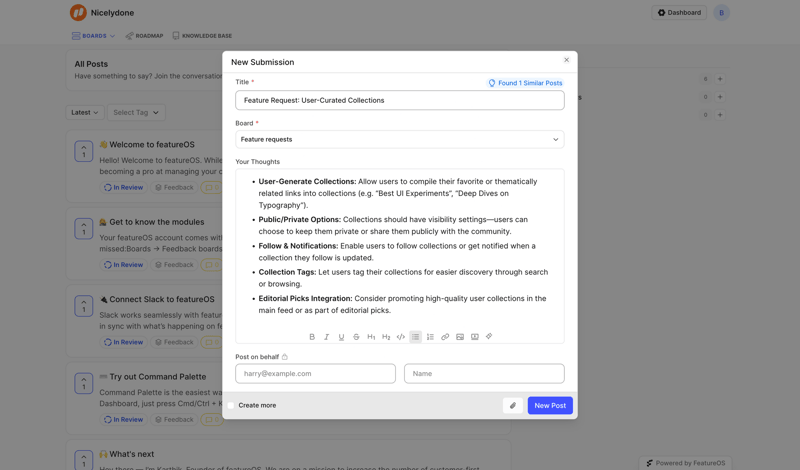Viewport: 800px width, 470px height.
Task: Insert Heading 1 with the H1 icon
Action: 371,337
